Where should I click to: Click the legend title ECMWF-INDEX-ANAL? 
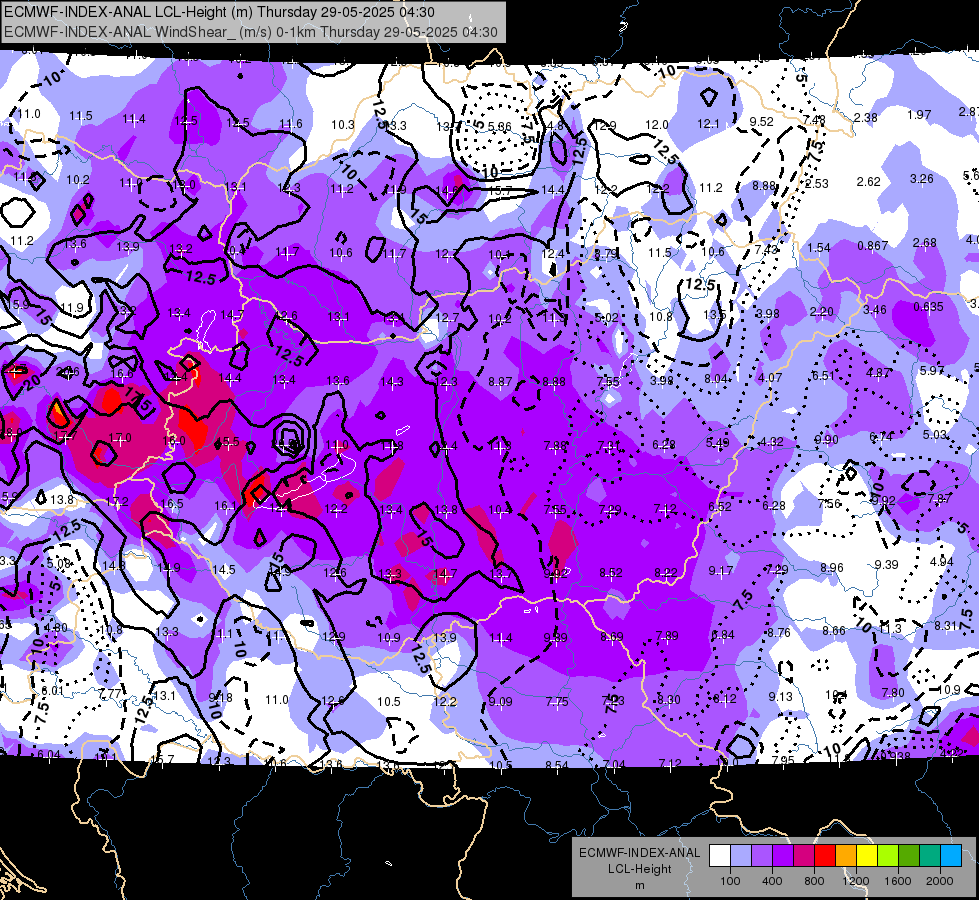click(x=639, y=853)
